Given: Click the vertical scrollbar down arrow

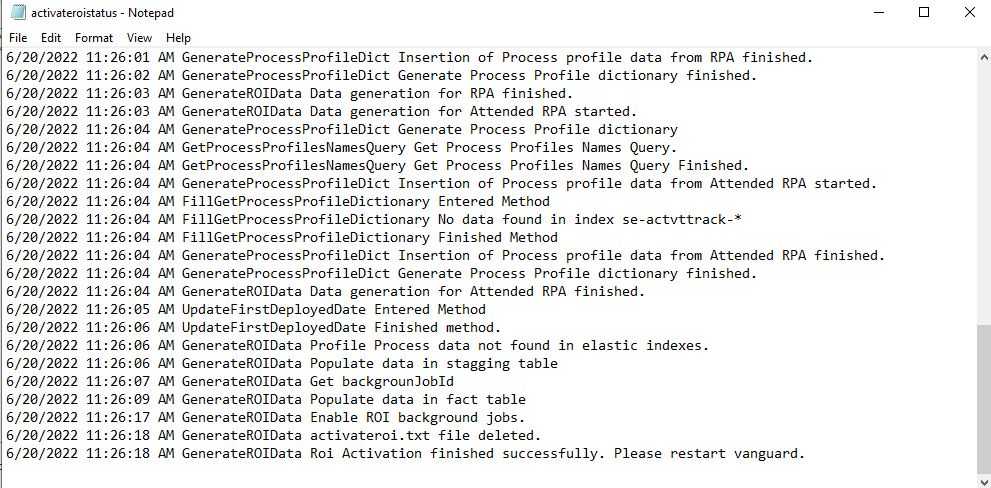Looking at the screenshot, I should coord(982,479).
